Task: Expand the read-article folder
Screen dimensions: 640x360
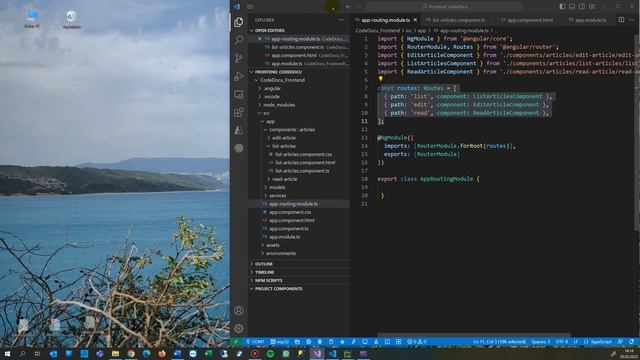Action: pos(299,179)
